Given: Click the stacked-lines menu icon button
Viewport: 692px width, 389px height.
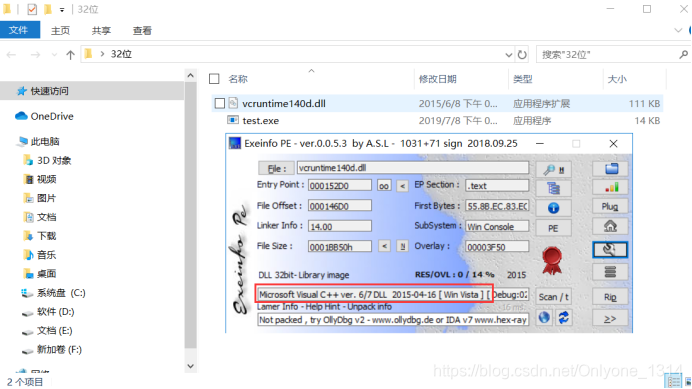Looking at the screenshot, I should 610,272.
